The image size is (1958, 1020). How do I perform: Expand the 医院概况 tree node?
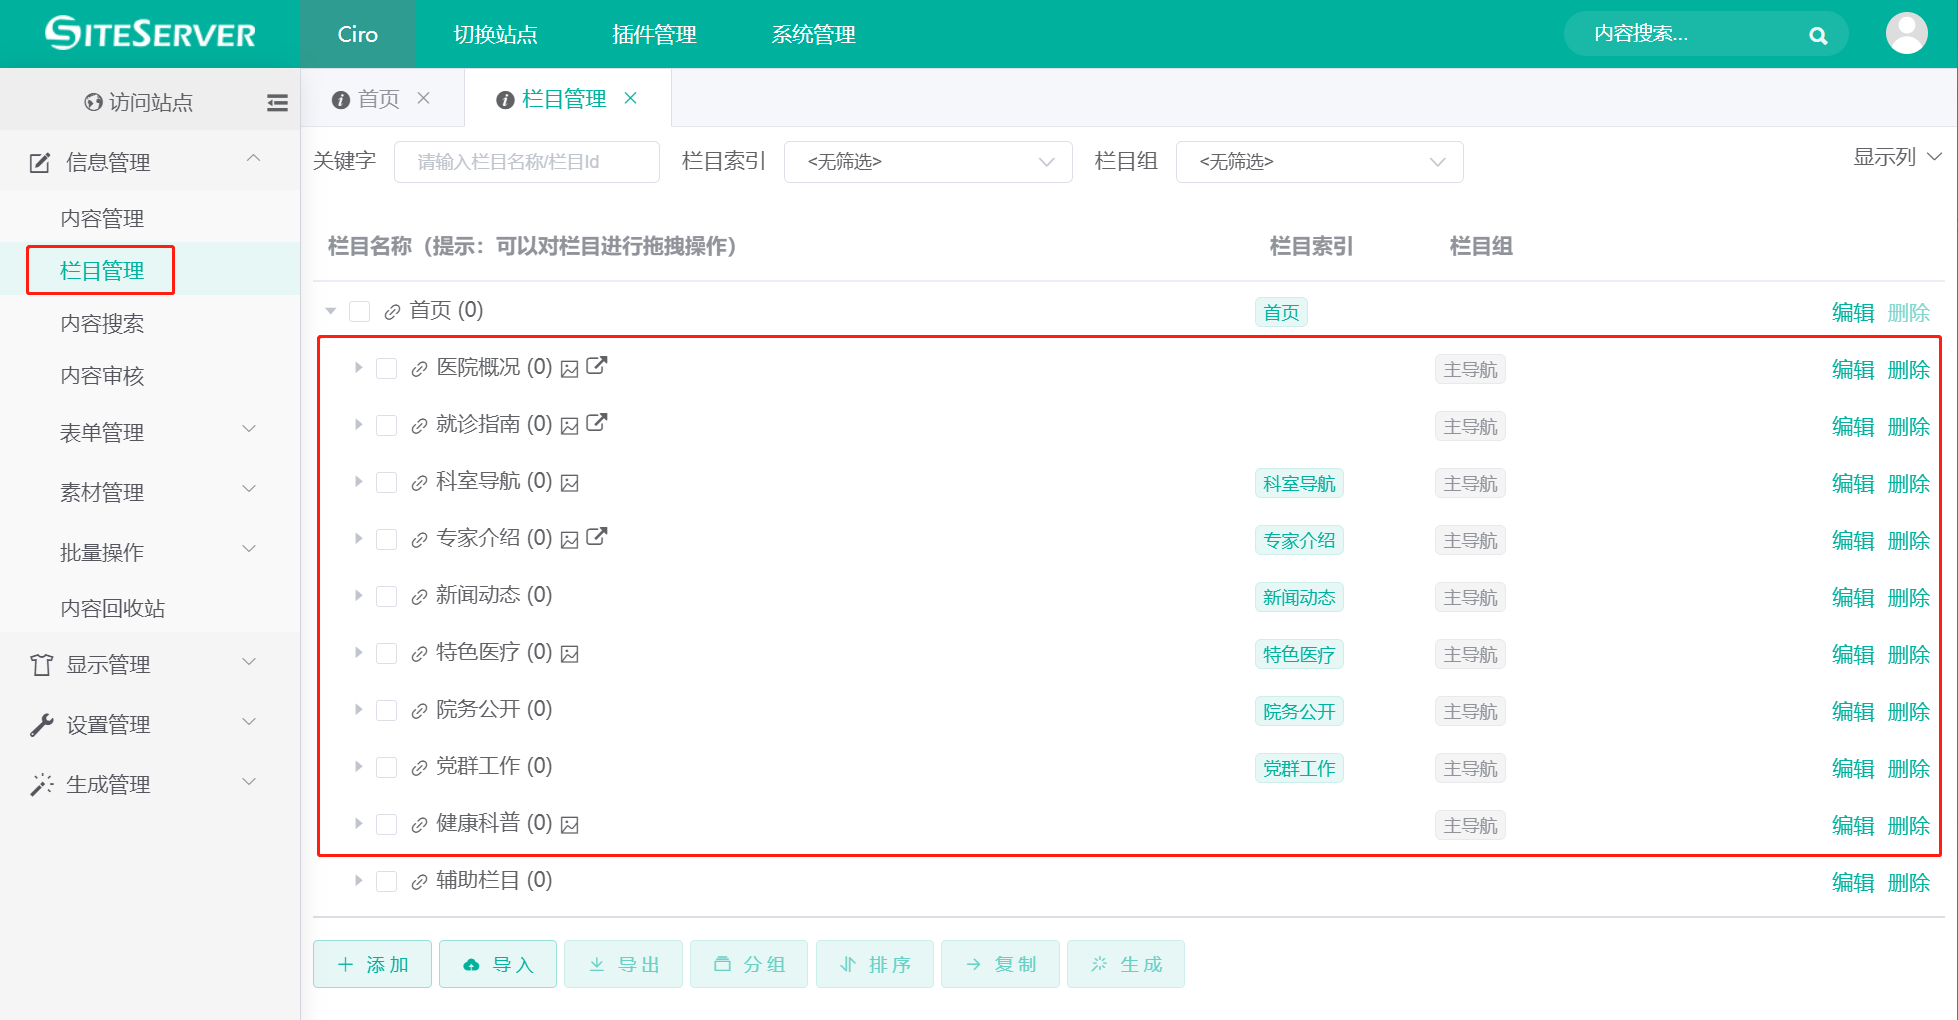(358, 367)
